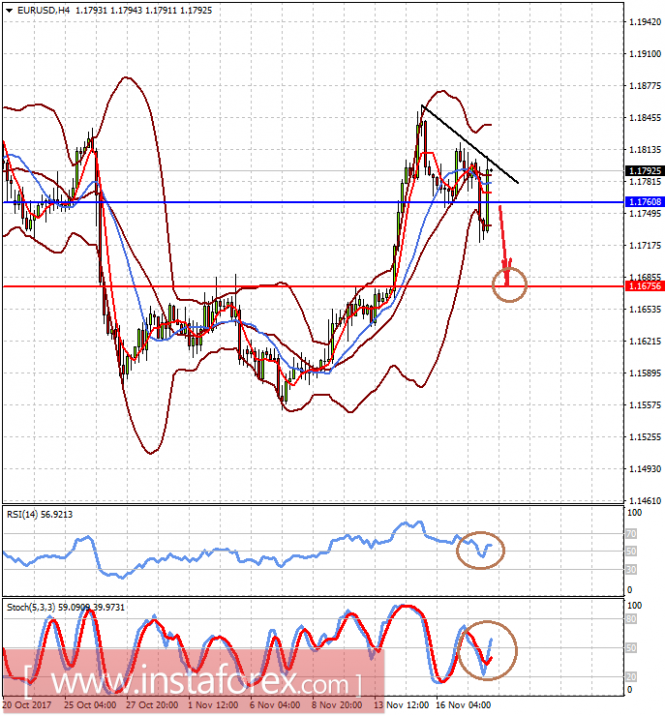Viewport: 665px width, 716px height.
Task: Click the red downward arrow drawing
Action: coord(505,245)
